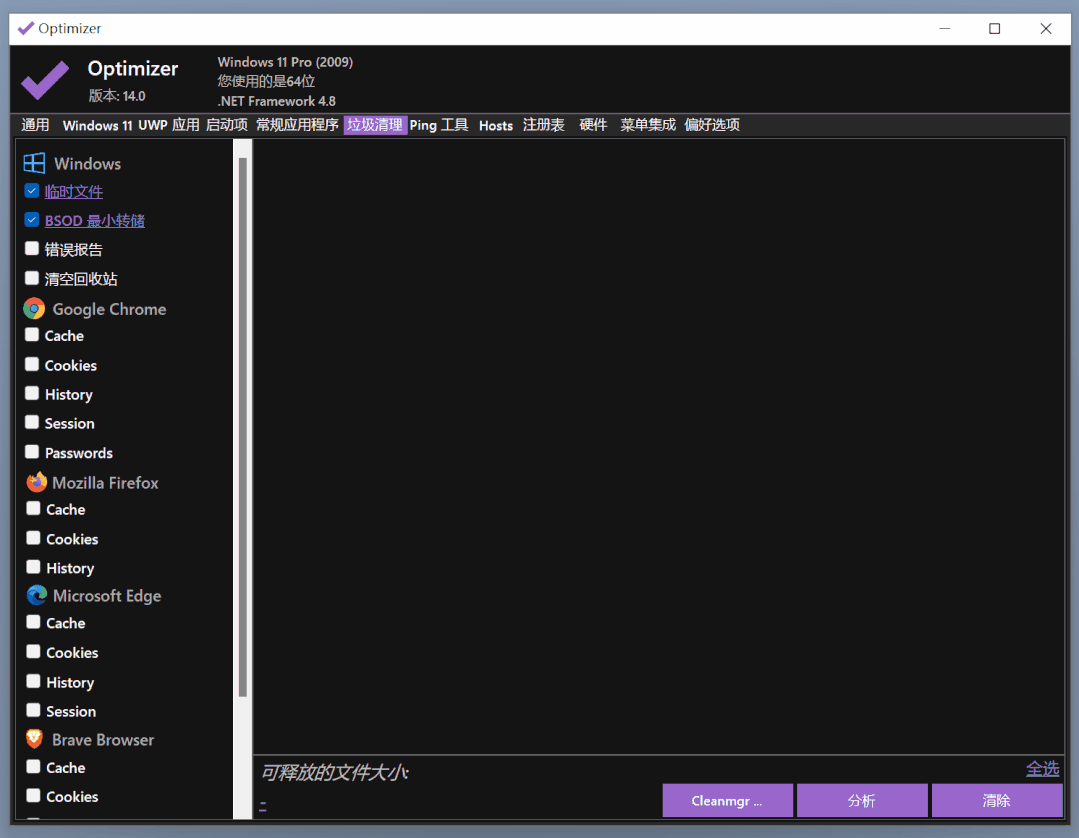Click the Google Chrome icon
This screenshot has width=1079, height=838.
34,308
